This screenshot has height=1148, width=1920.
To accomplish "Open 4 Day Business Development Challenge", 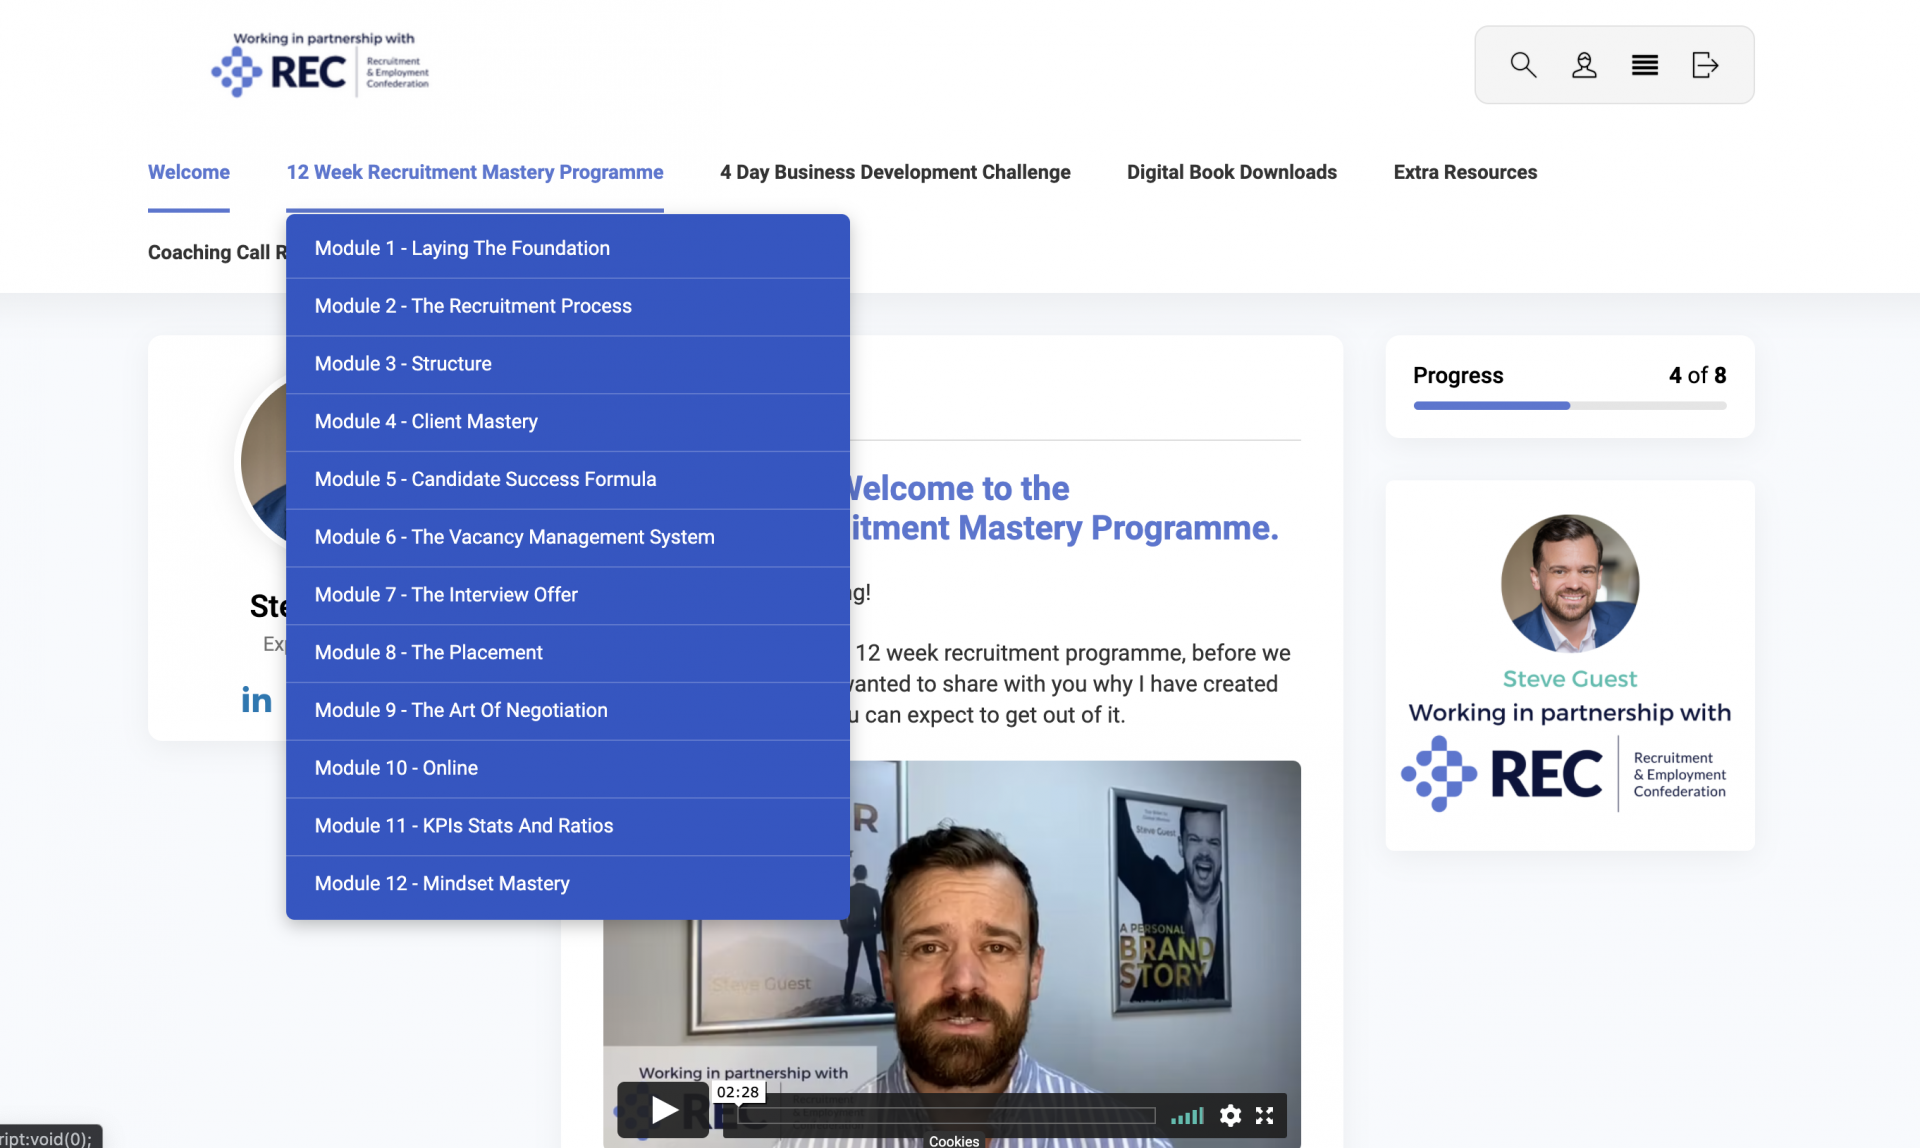I will [x=895, y=172].
